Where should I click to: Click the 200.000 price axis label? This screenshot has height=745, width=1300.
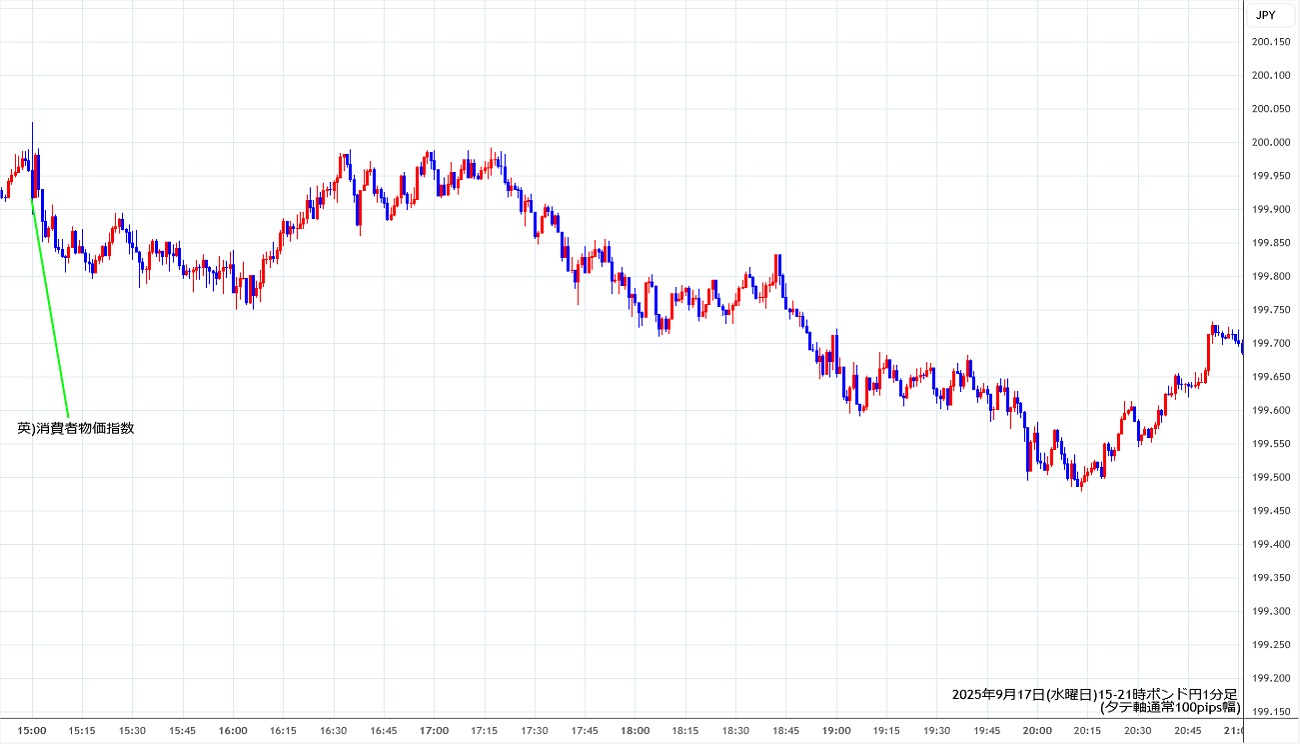point(1270,142)
